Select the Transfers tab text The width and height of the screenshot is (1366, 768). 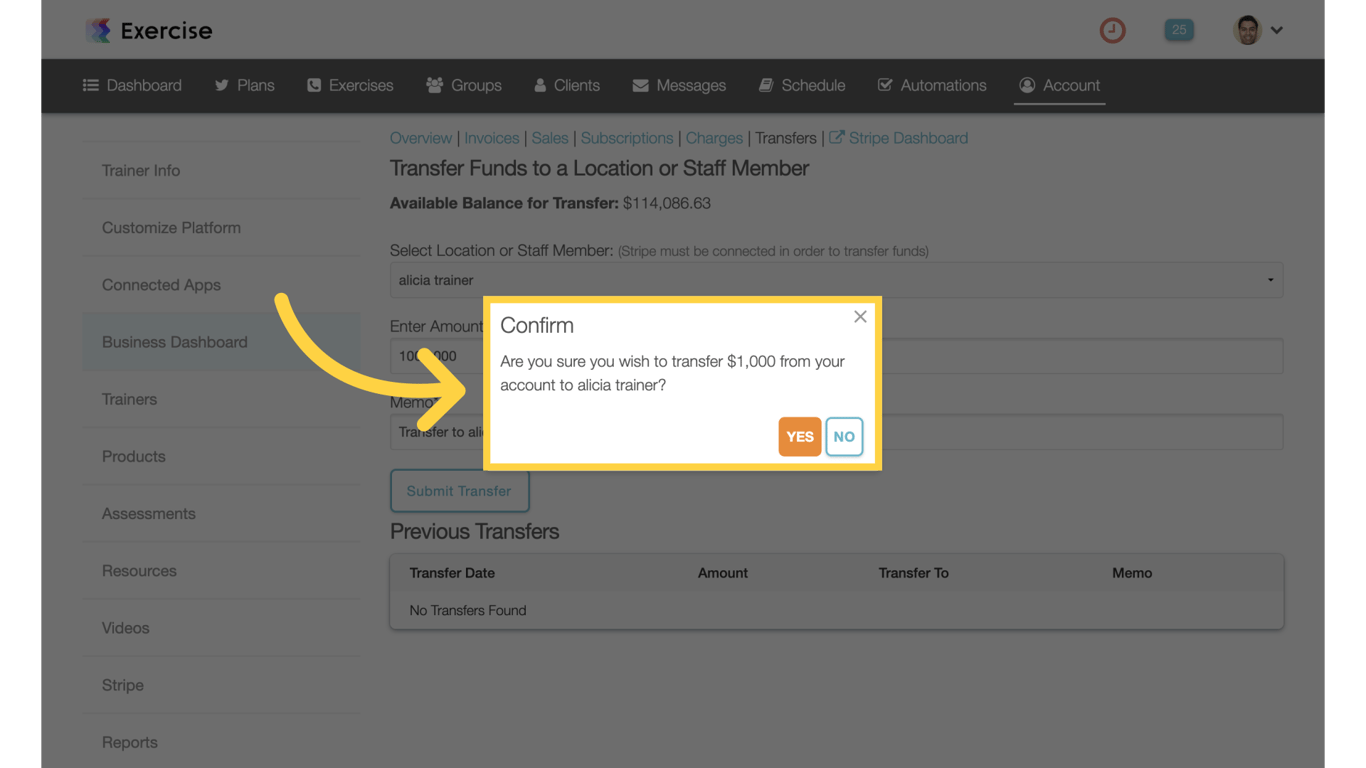pyautogui.click(x=785, y=138)
